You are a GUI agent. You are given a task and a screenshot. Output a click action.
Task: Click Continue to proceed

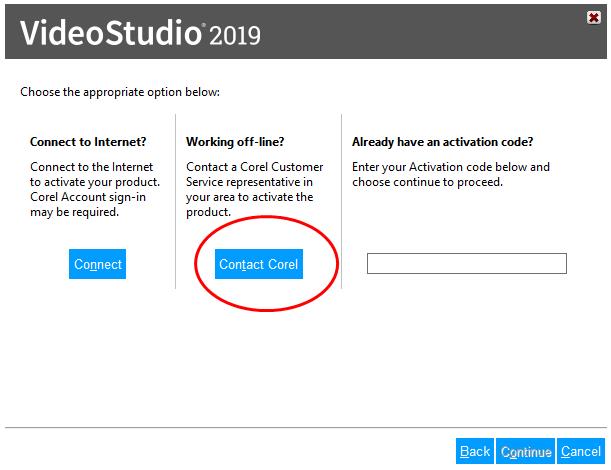pos(525,451)
